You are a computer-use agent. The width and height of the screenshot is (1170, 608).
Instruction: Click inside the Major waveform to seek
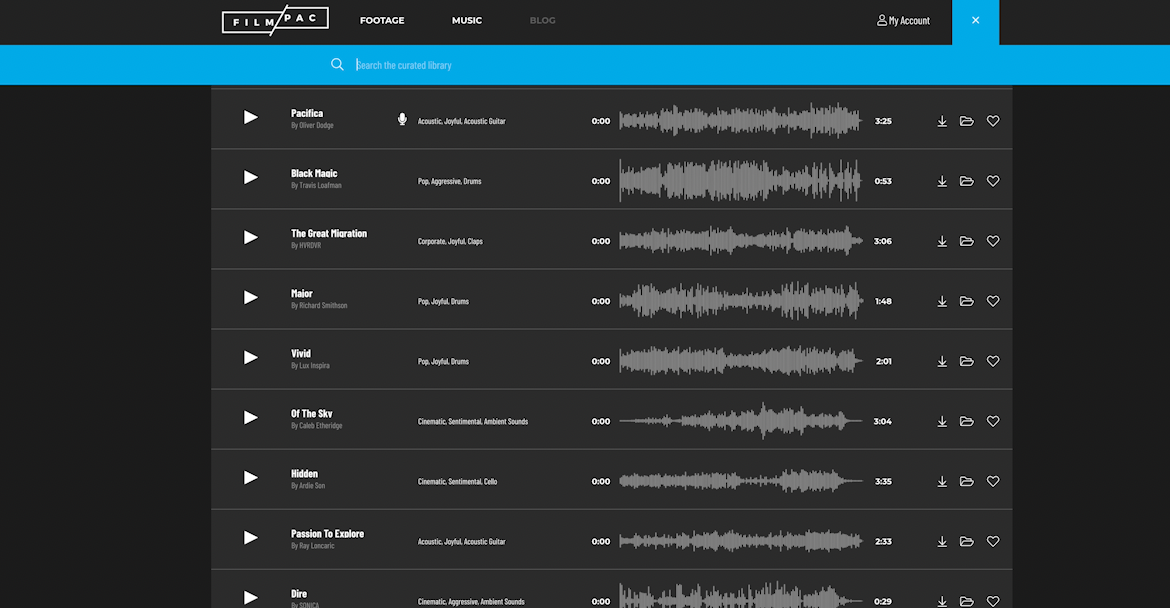pos(740,300)
